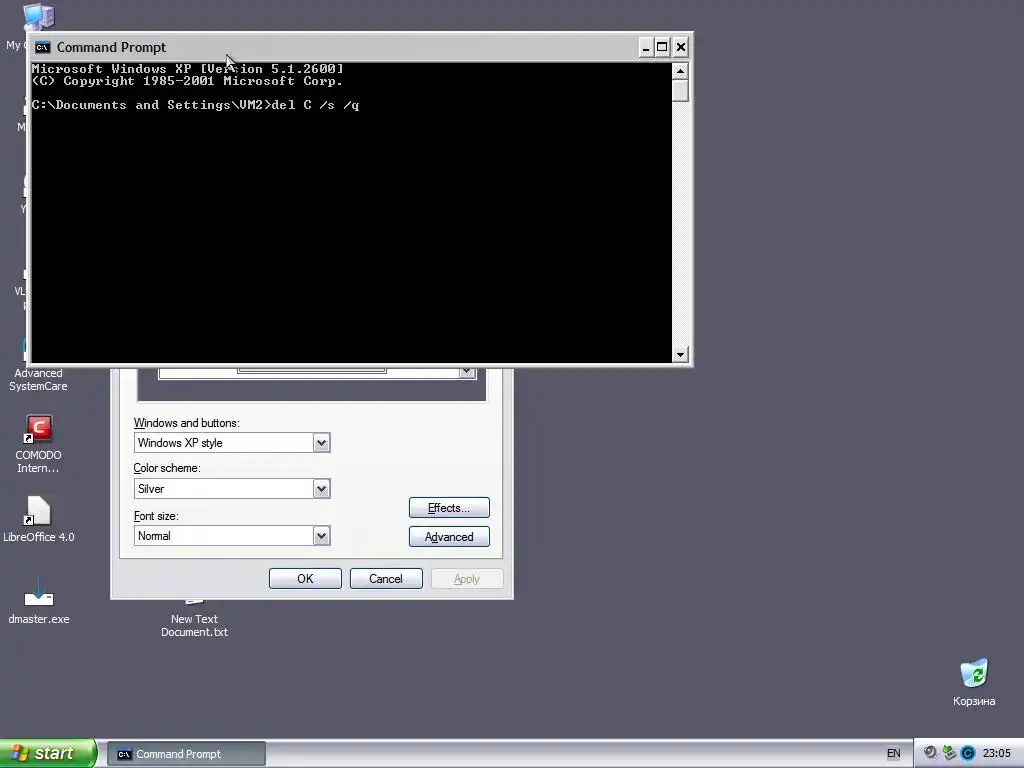Click the Command Prompt window title text
Viewport: 1024px width, 768px height.
tap(111, 47)
